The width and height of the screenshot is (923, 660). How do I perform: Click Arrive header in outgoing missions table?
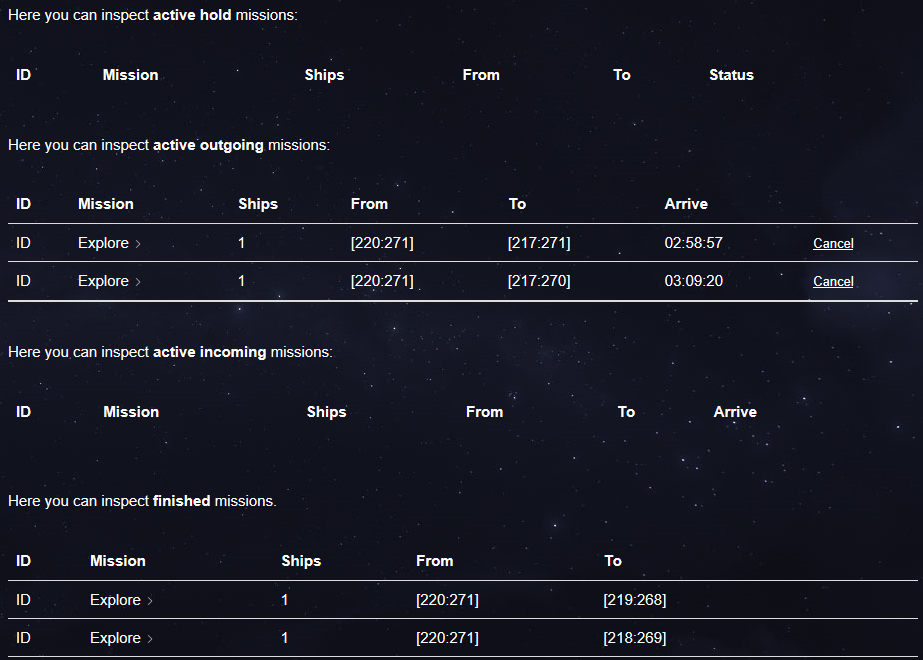tap(686, 204)
